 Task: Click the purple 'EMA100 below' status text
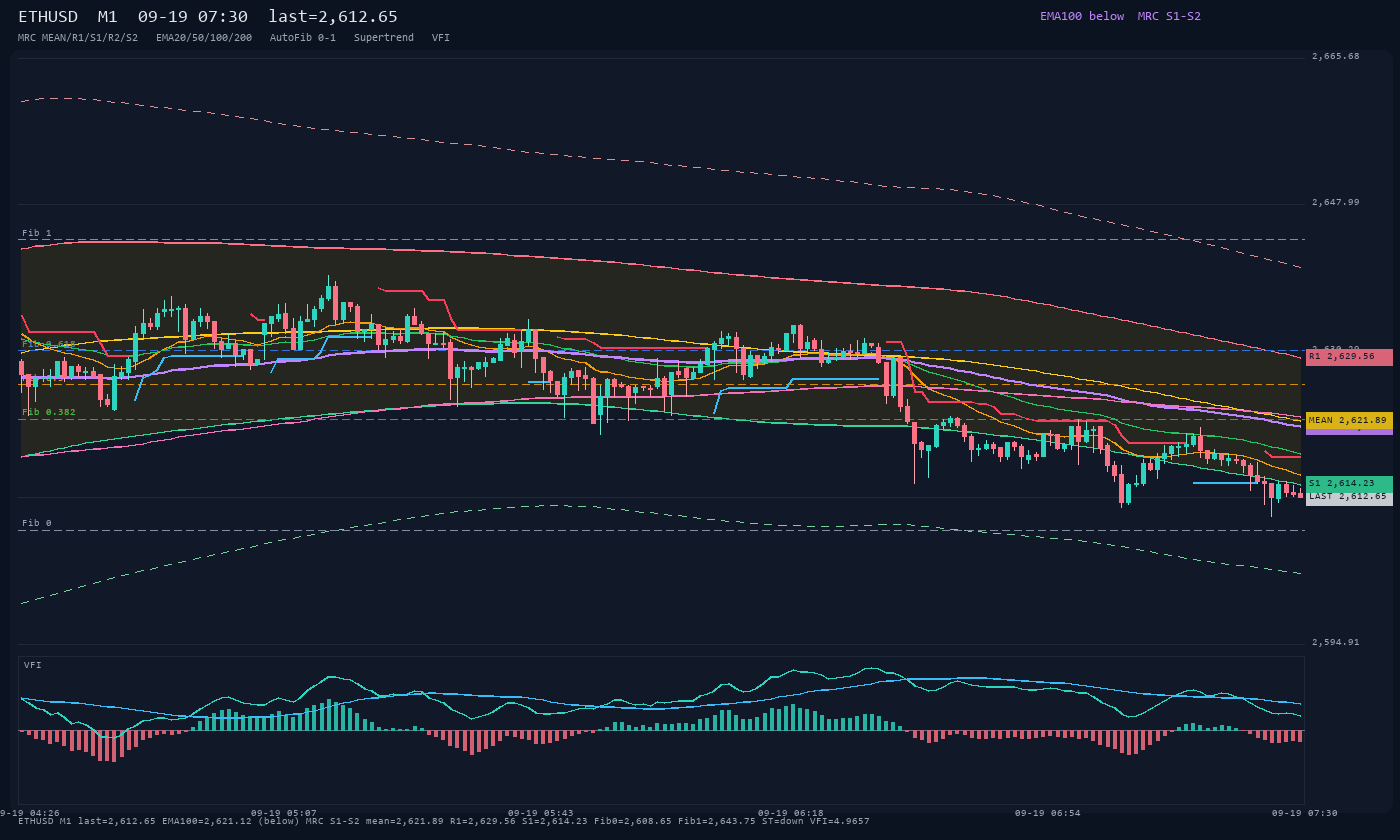point(1082,16)
